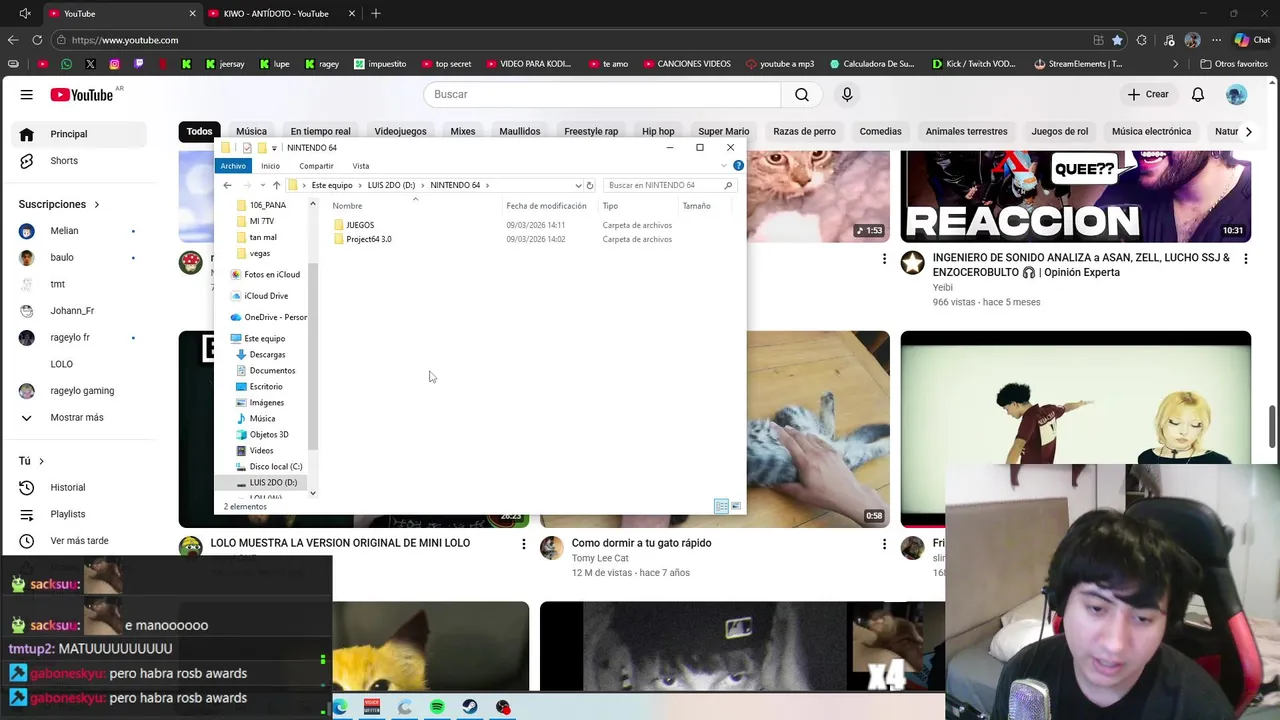Click the Crear button on YouTube
This screenshot has width=1280, height=720.
tap(1148, 94)
